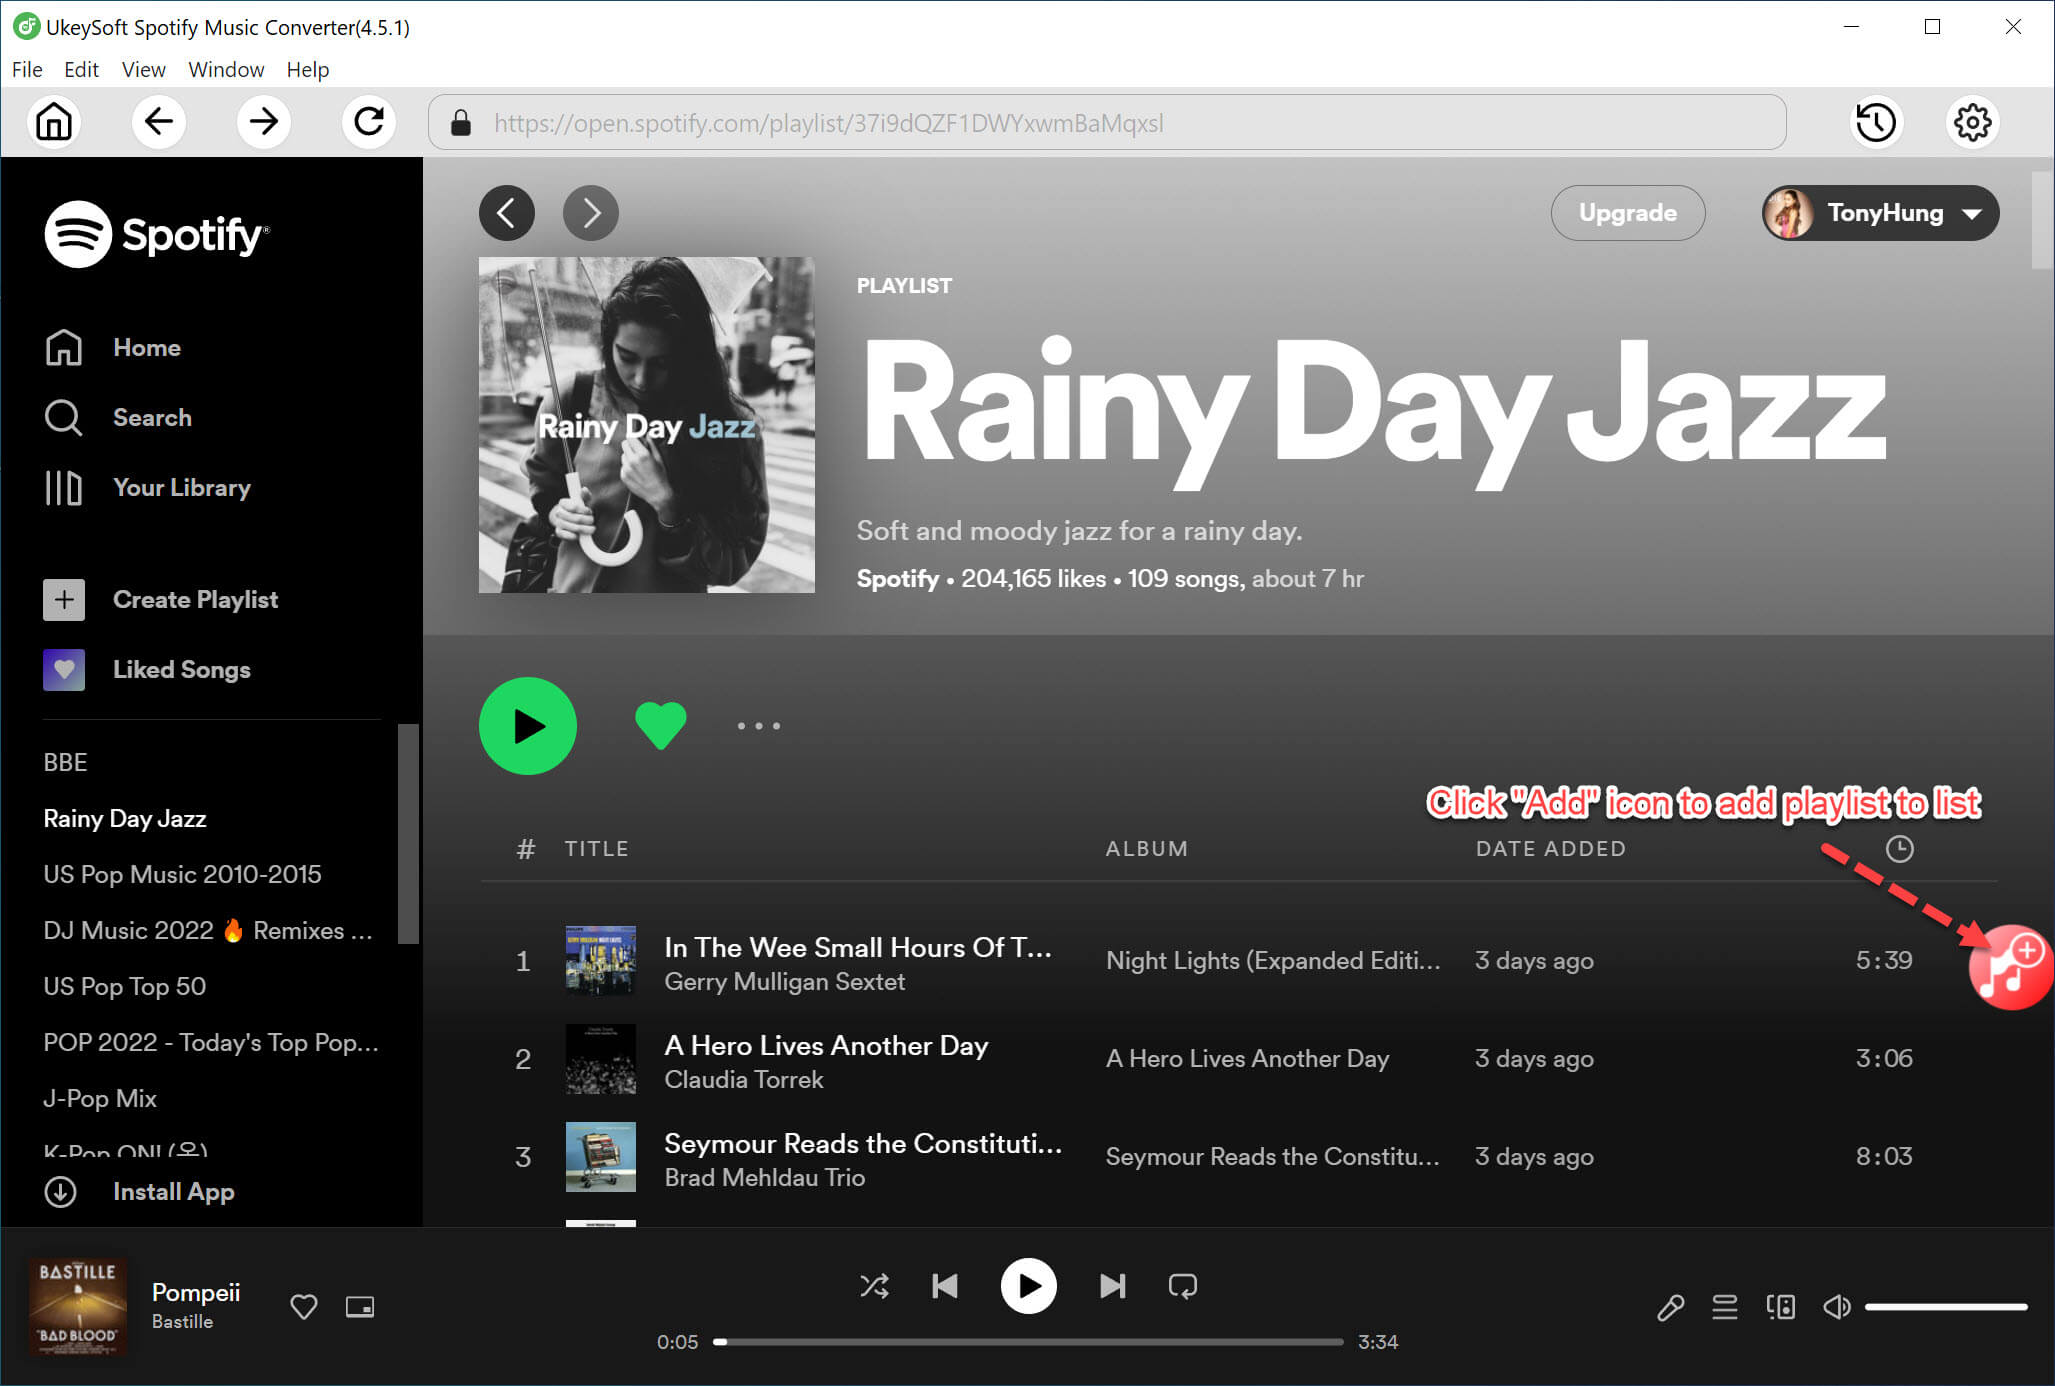
Task: Click the skip to previous track icon
Action: point(946,1285)
